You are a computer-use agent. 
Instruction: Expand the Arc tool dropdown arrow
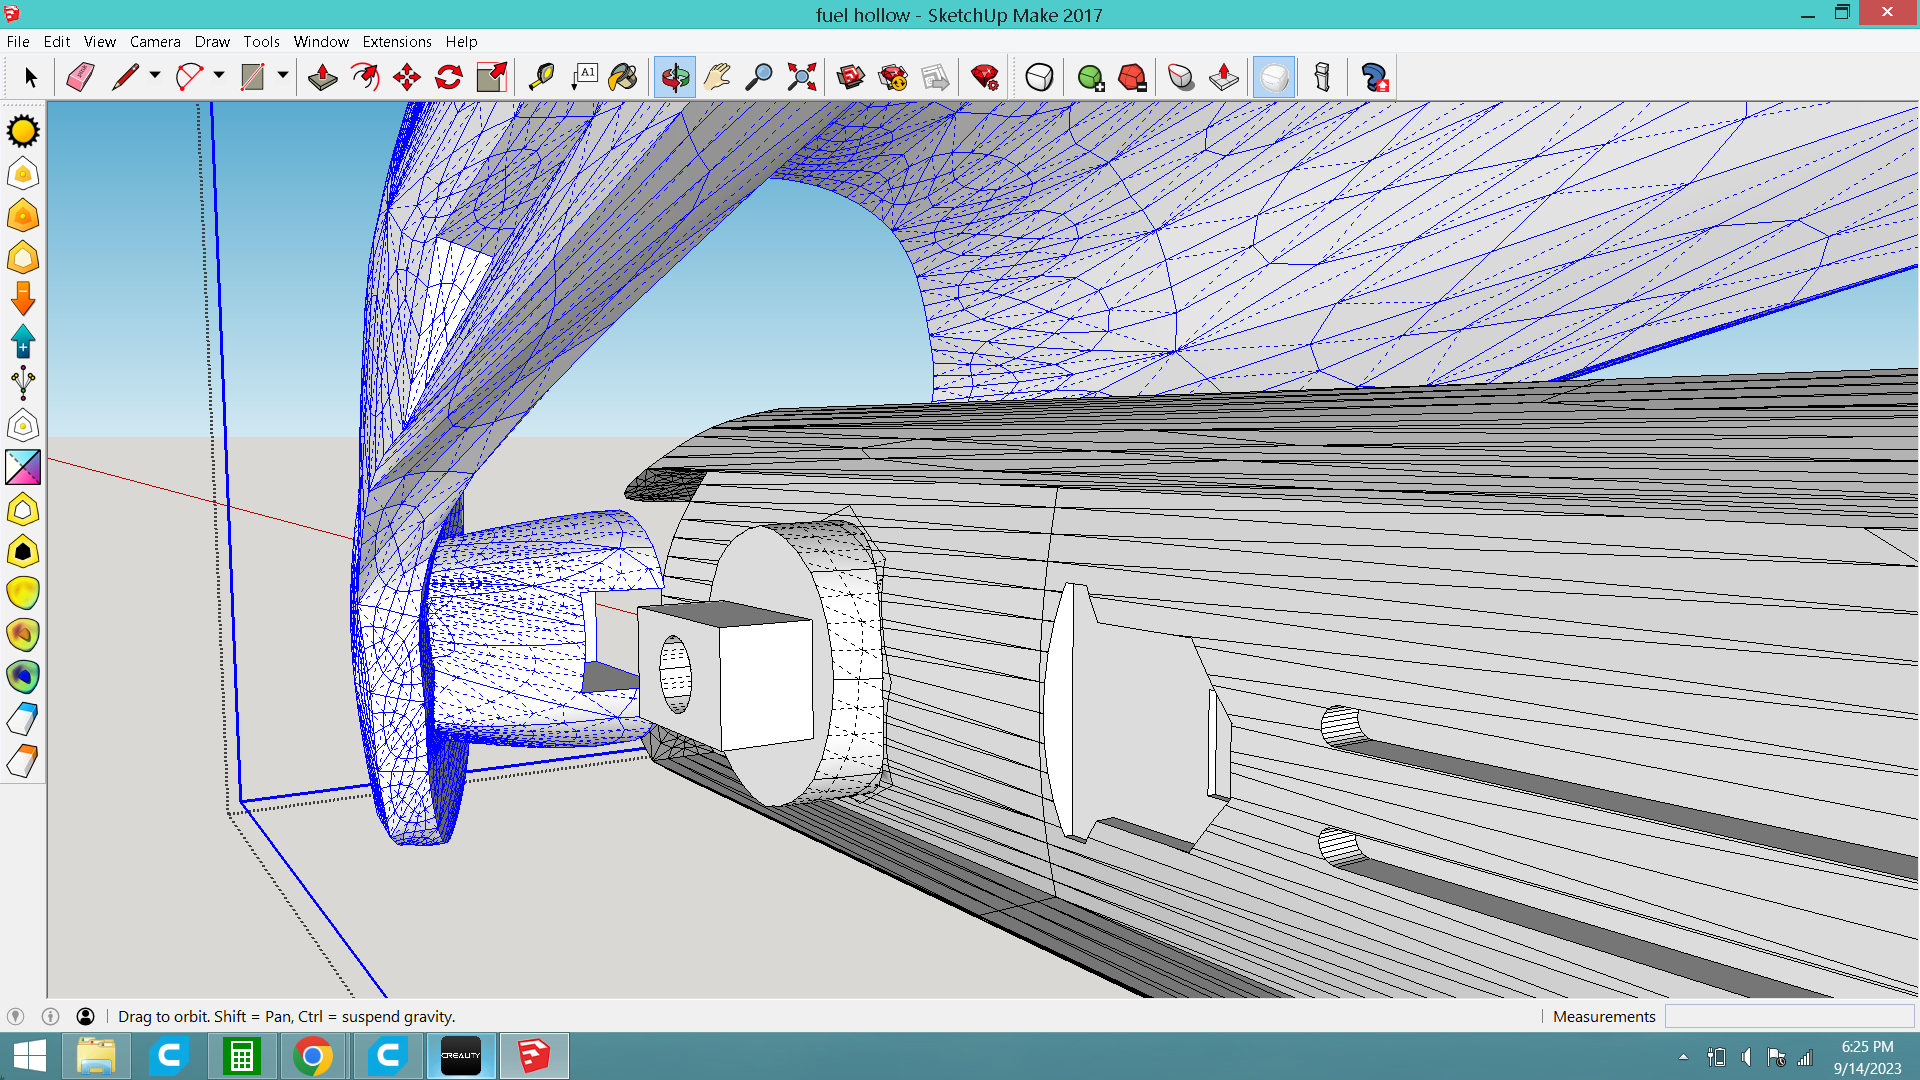click(x=219, y=75)
